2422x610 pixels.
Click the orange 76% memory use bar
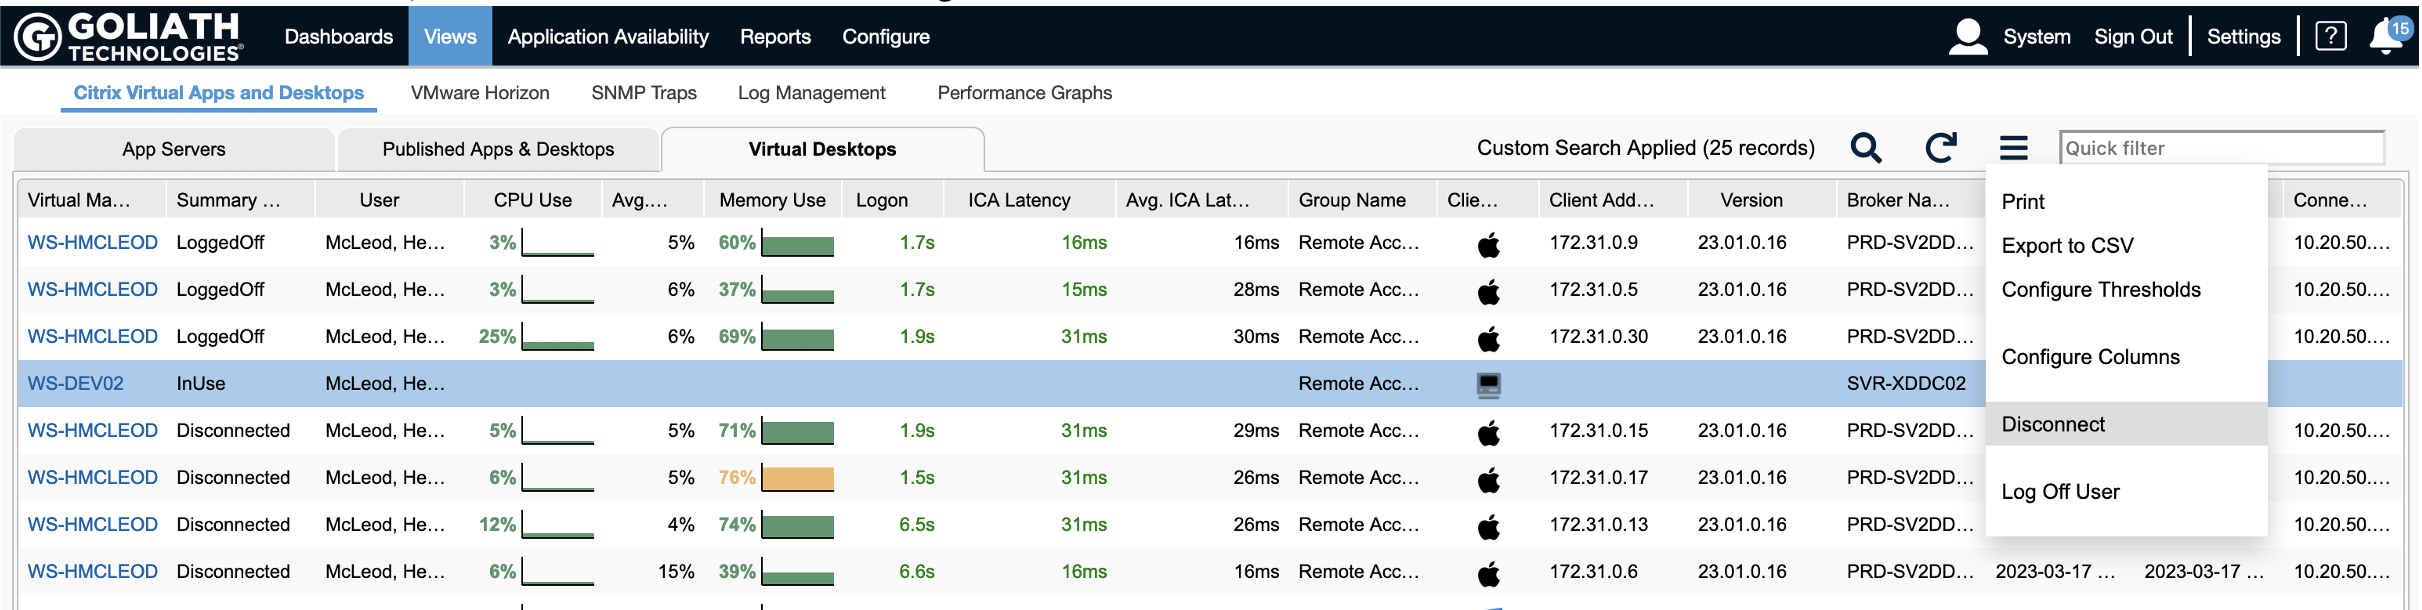coord(797,478)
